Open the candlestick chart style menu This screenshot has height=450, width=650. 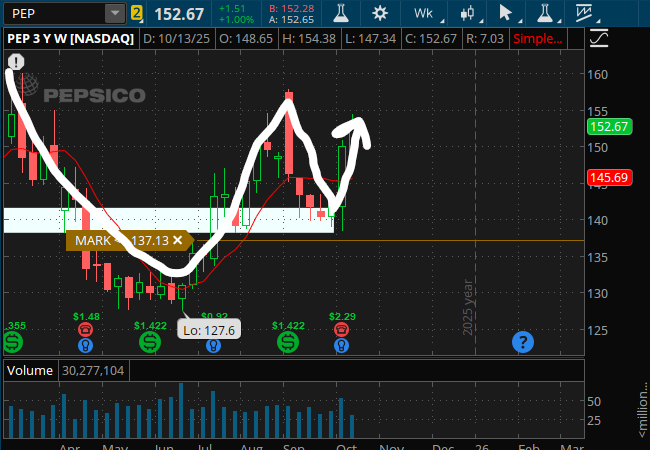pyautogui.click(x=468, y=13)
